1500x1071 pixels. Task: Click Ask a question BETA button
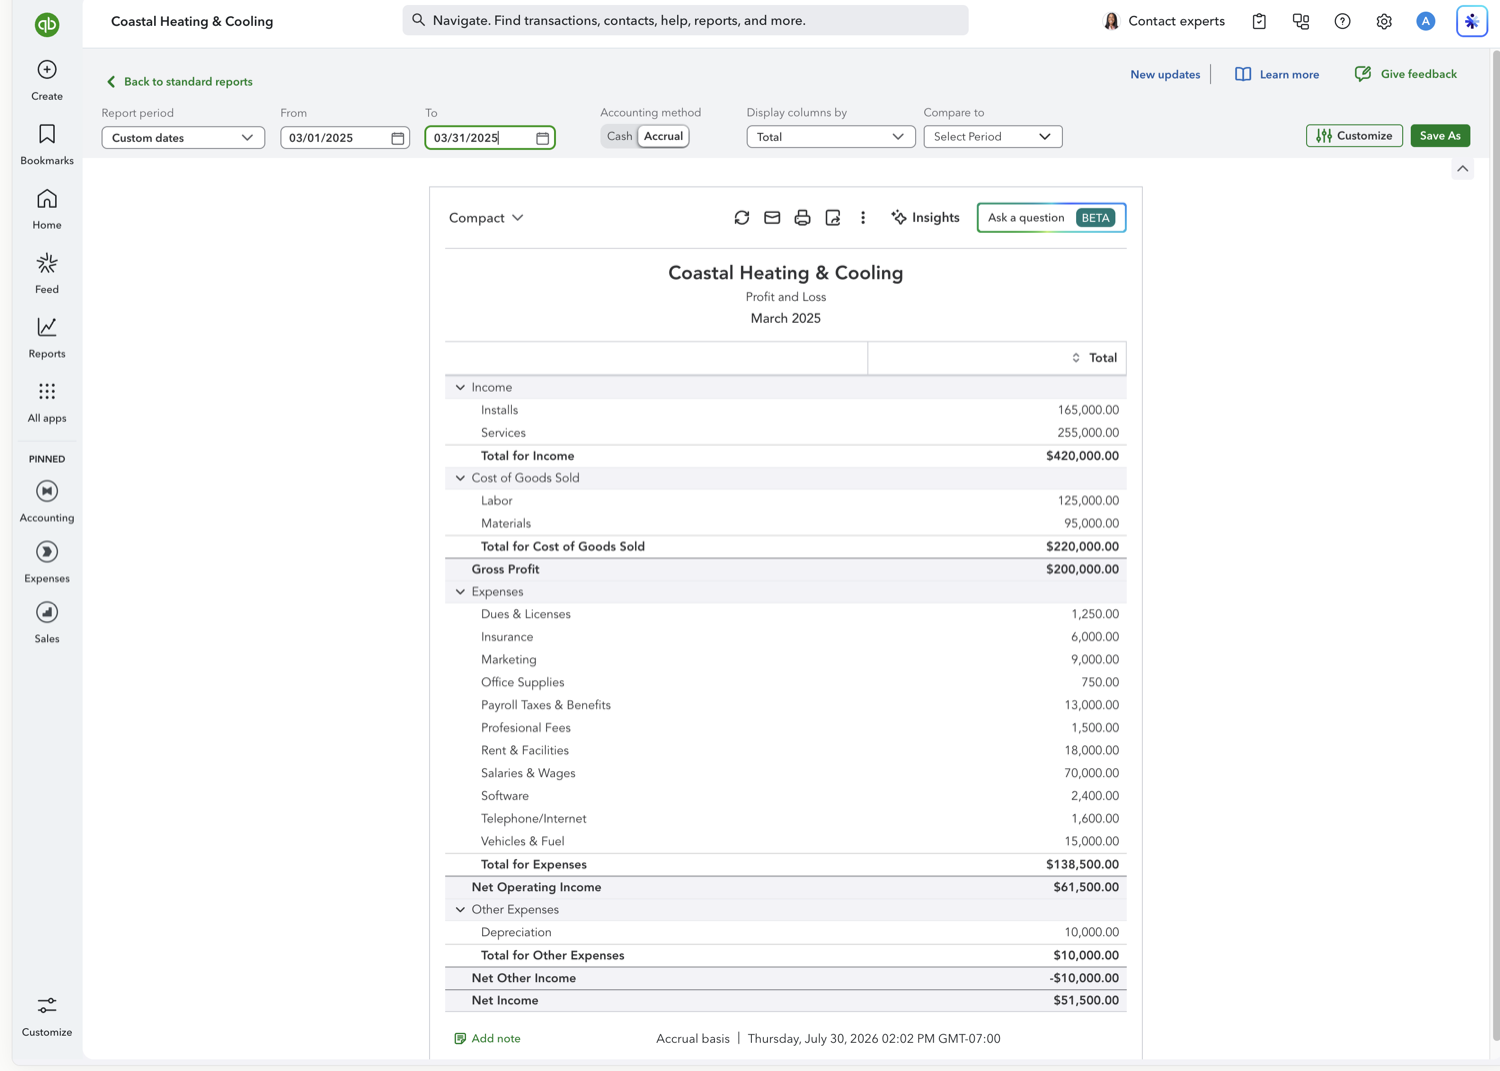click(x=1051, y=218)
